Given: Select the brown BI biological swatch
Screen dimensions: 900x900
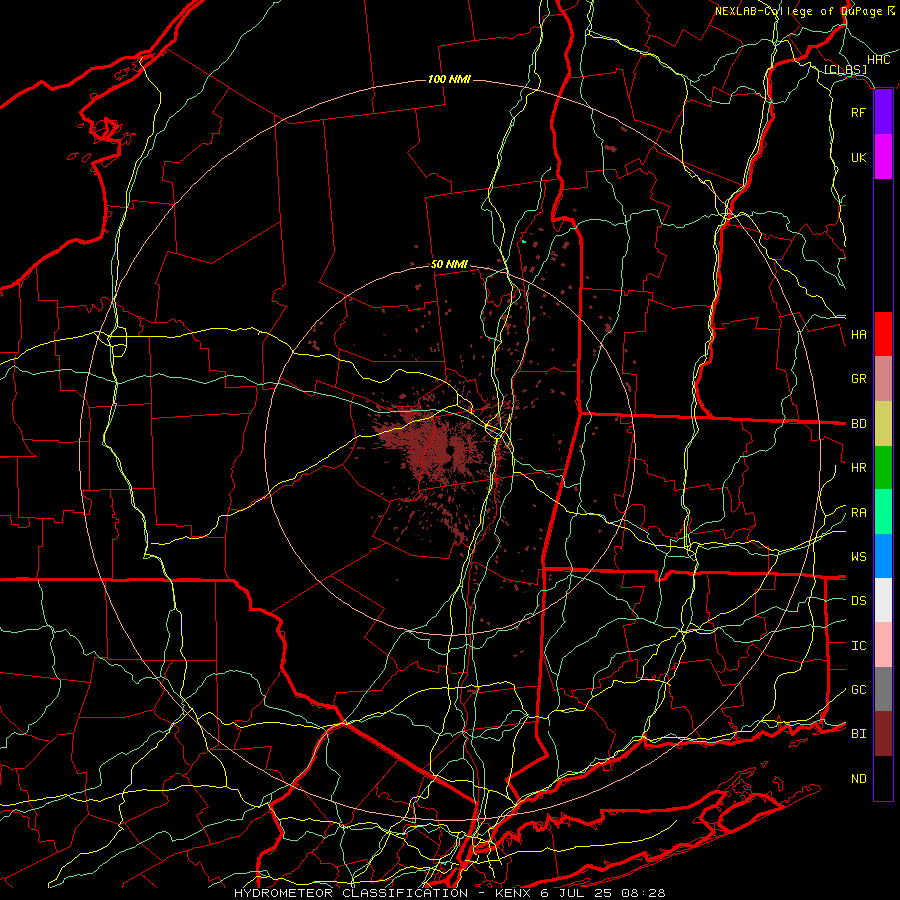Looking at the screenshot, I should 883,734.
